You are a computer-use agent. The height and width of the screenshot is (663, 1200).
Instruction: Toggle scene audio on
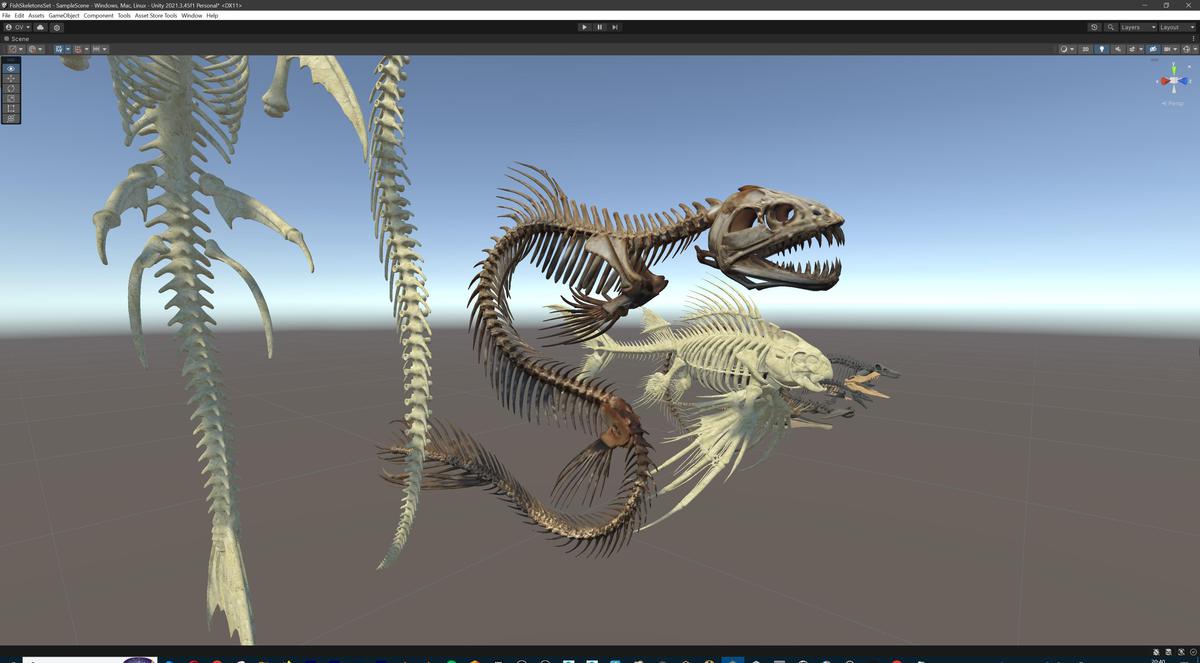(1117, 48)
